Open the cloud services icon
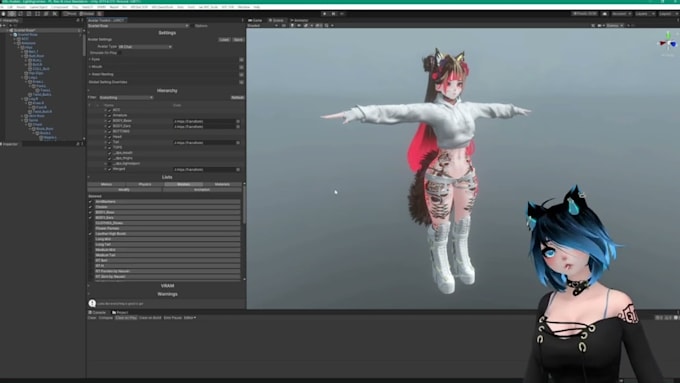This screenshot has height=383, width=680. 605,14
